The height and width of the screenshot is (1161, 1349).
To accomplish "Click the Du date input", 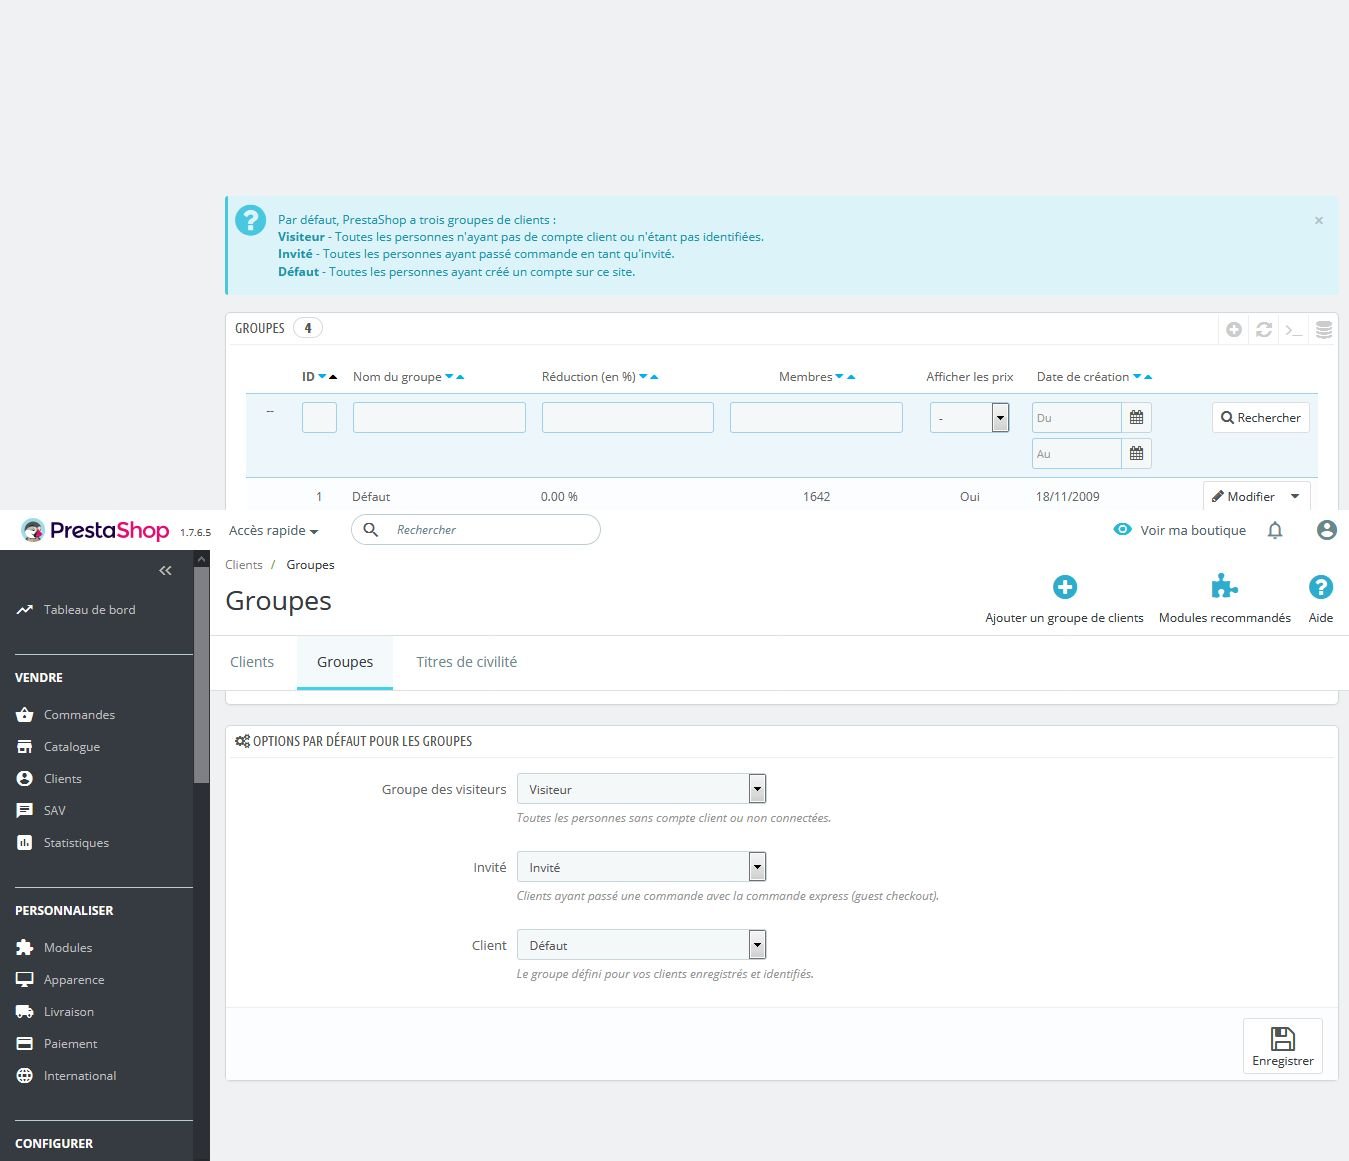I will click(x=1076, y=418).
